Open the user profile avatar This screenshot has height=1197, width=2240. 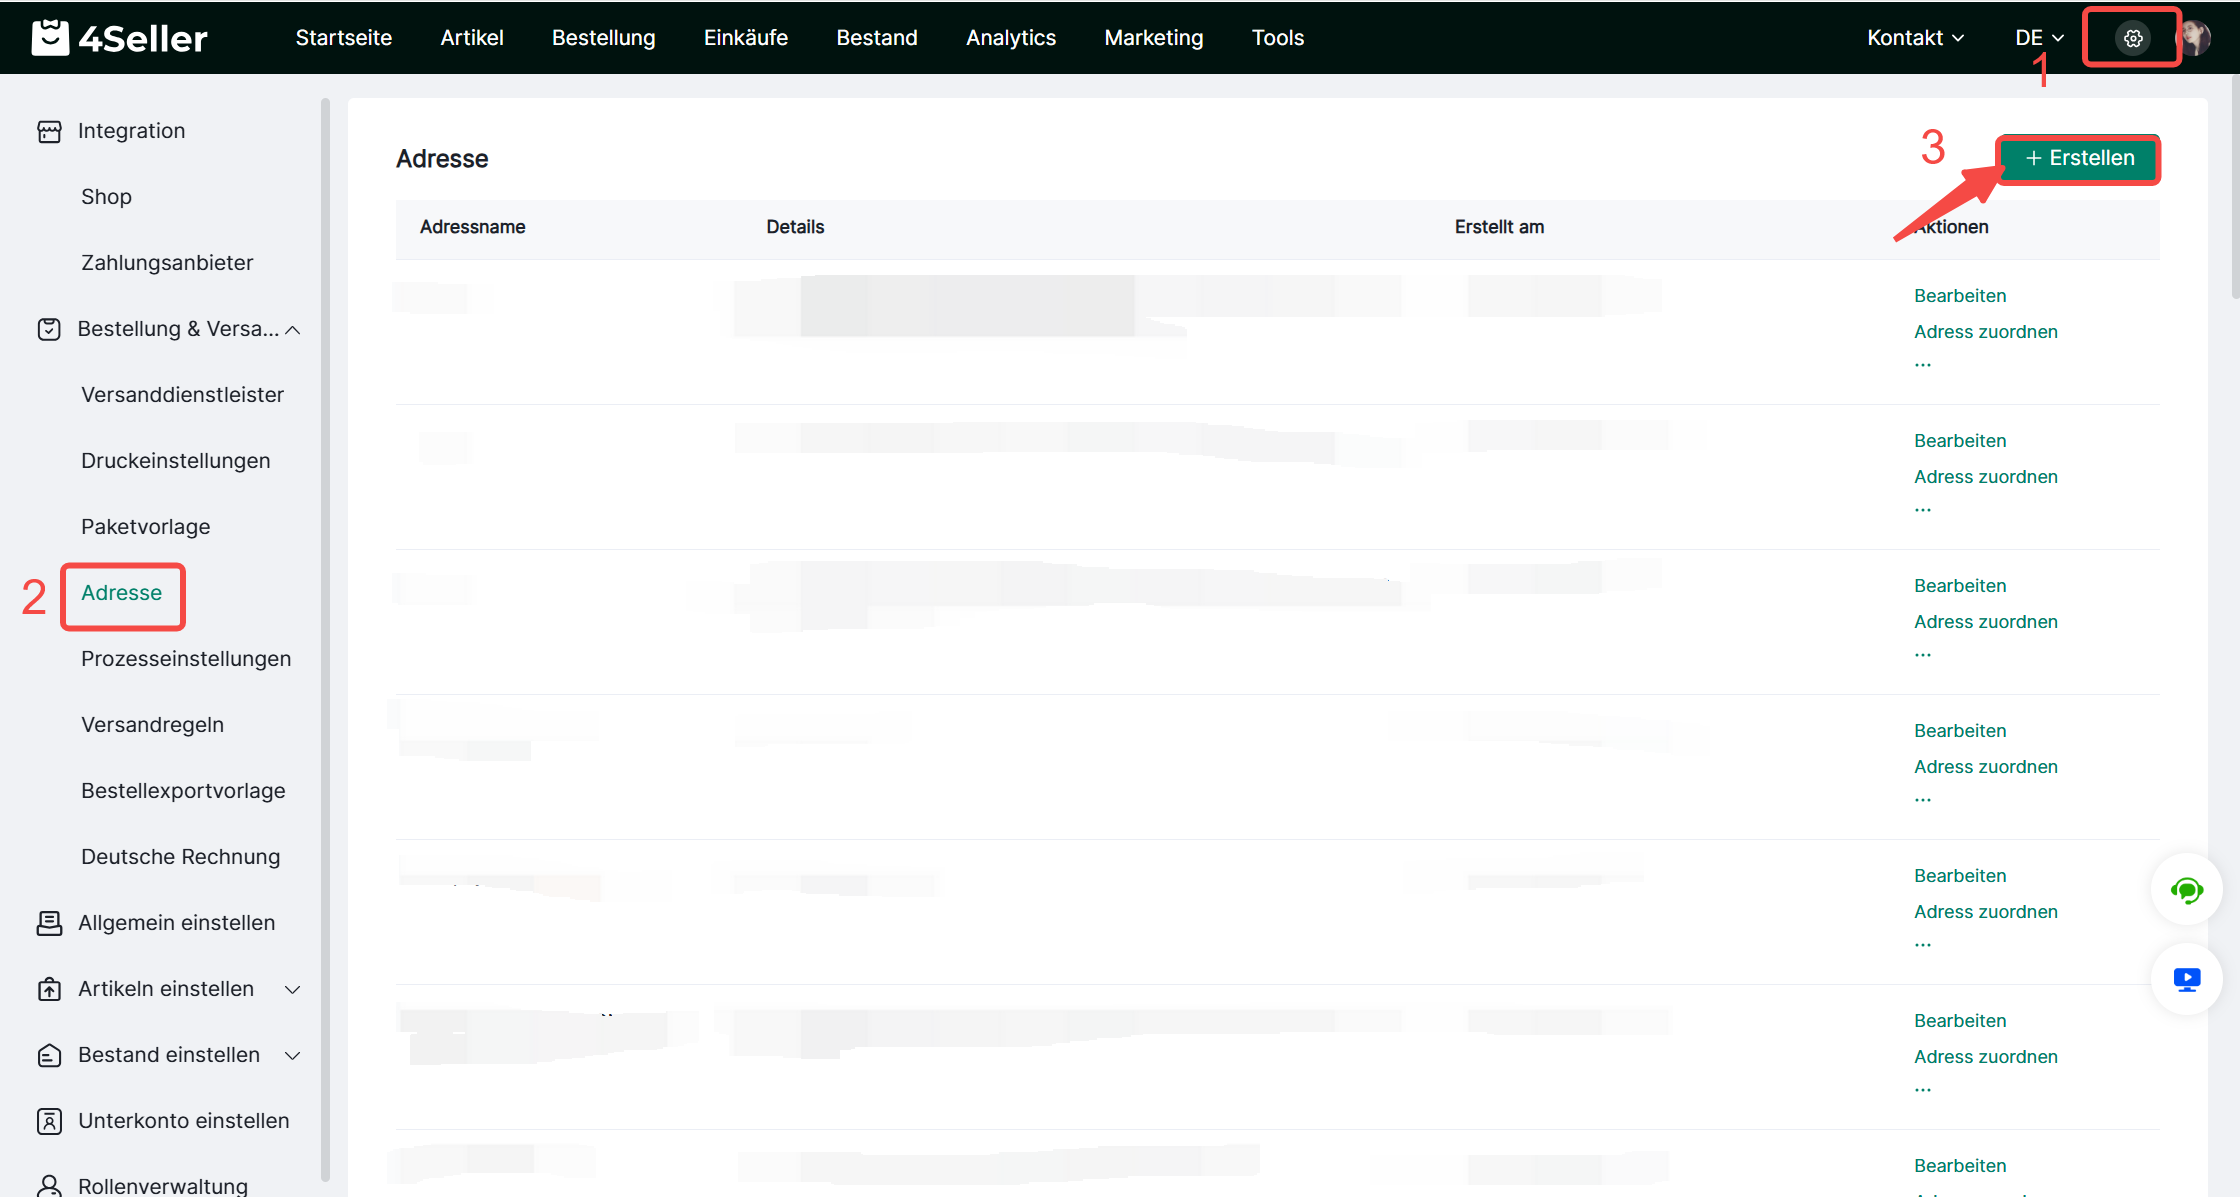click(x=2194, y=38)
